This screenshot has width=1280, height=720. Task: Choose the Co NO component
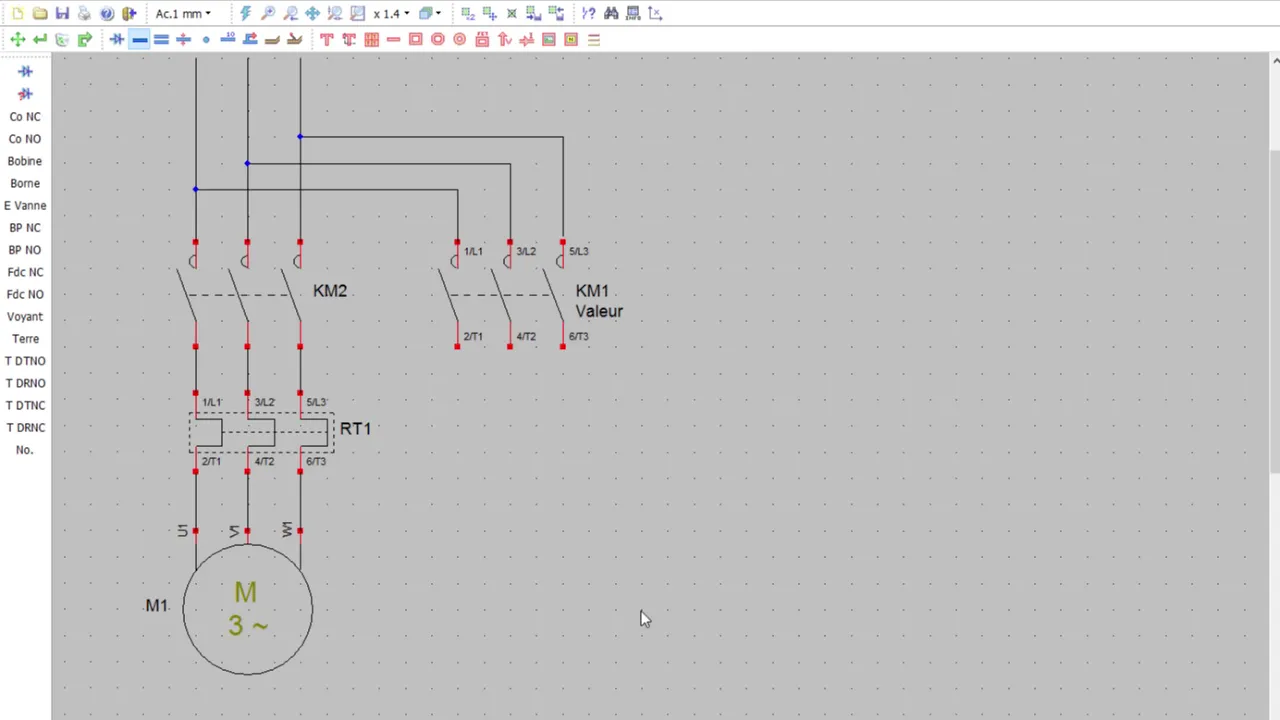coord(25,139)
